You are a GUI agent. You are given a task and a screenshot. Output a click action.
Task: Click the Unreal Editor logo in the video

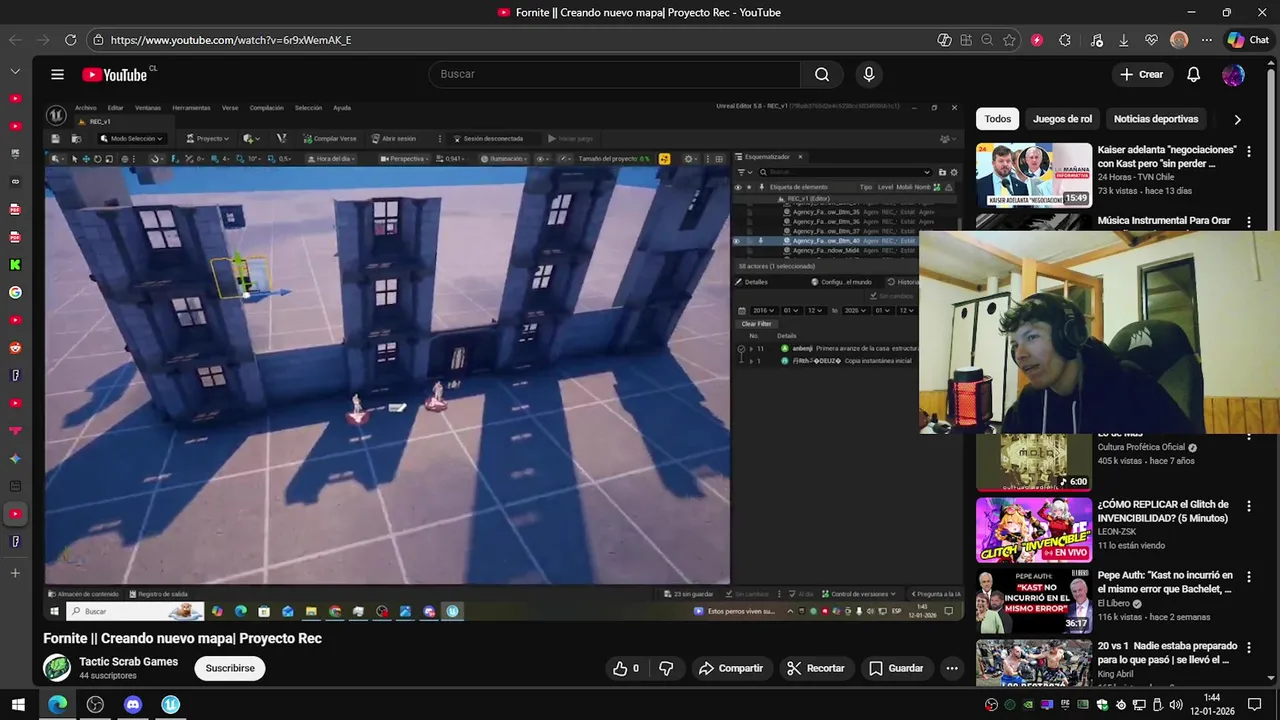coord(57,115)
